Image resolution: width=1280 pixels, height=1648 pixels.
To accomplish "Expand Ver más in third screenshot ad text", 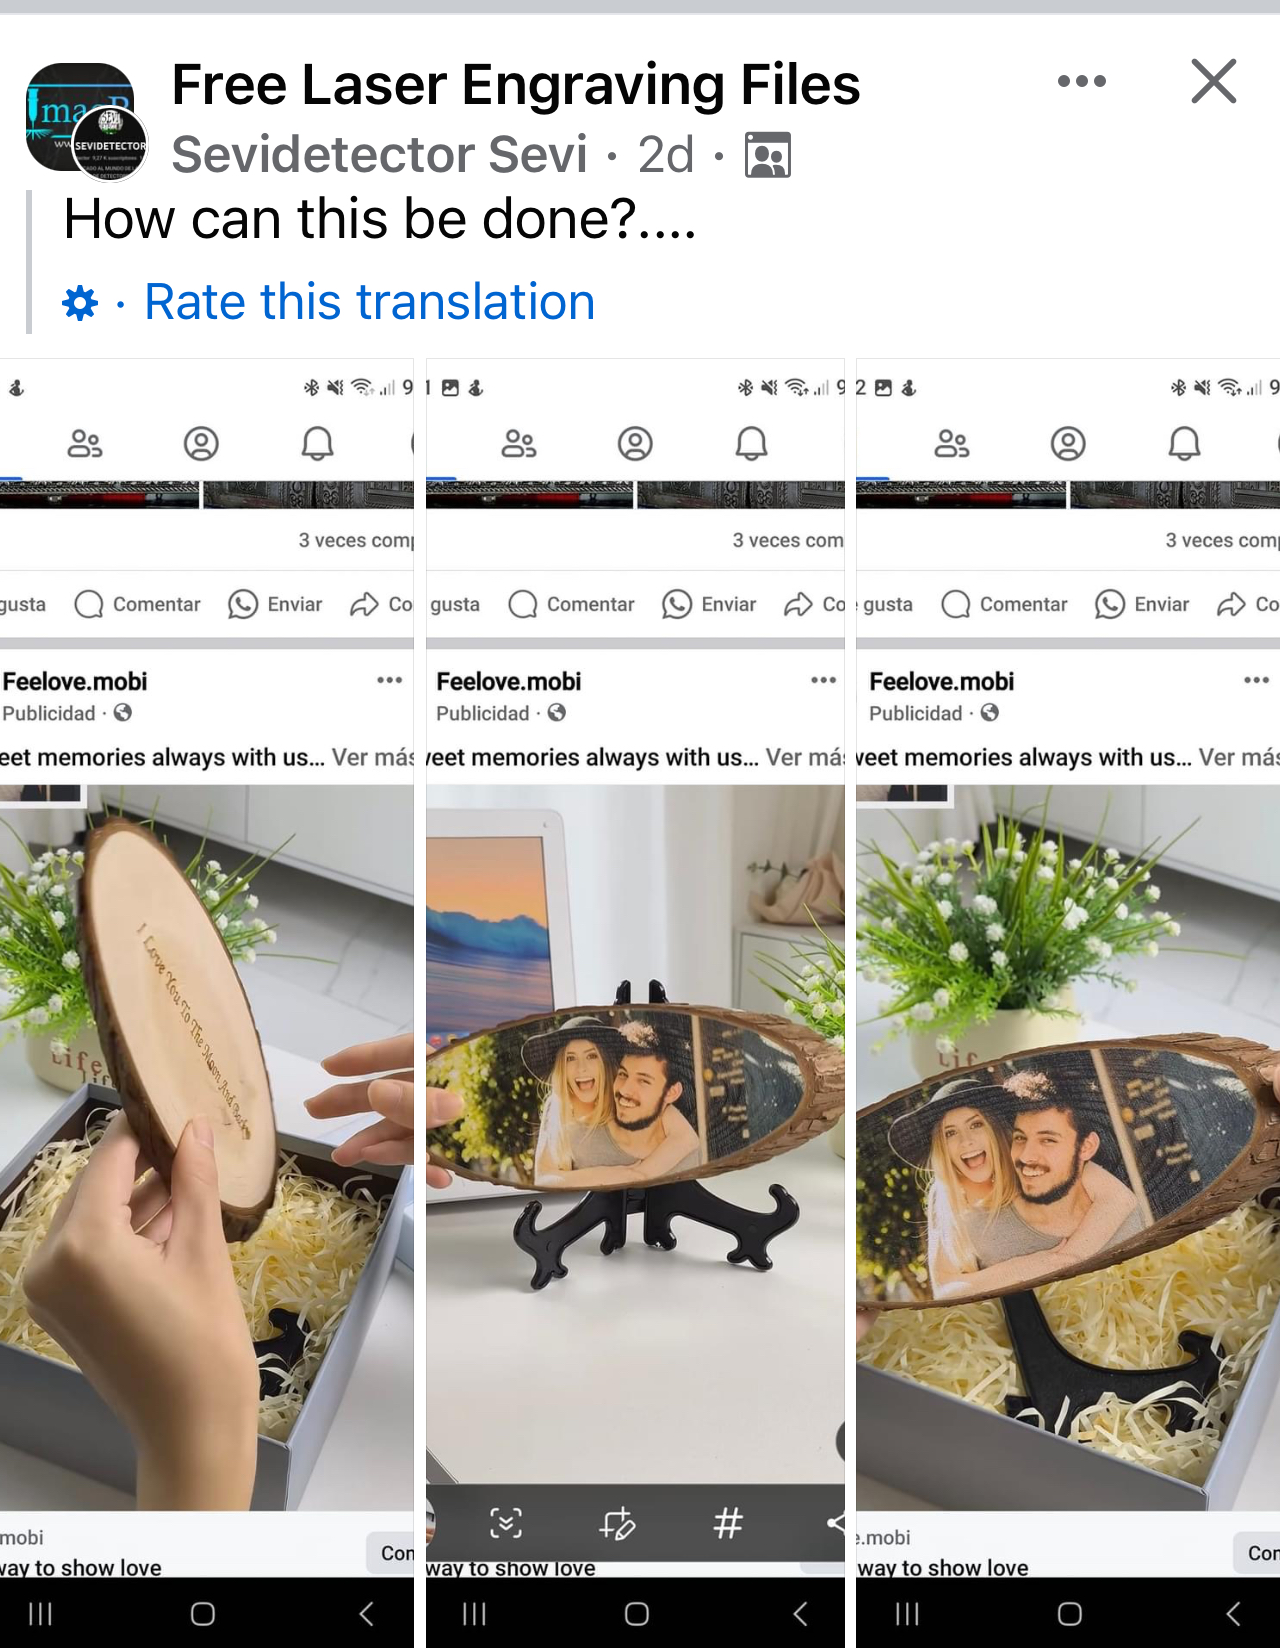I will click(x=1239, y=757).
